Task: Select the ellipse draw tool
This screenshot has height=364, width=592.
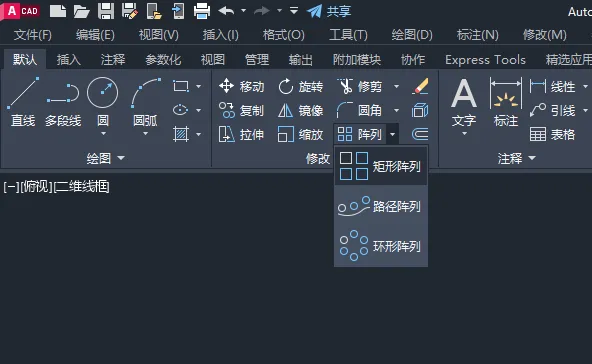Action: click(181, 110)
